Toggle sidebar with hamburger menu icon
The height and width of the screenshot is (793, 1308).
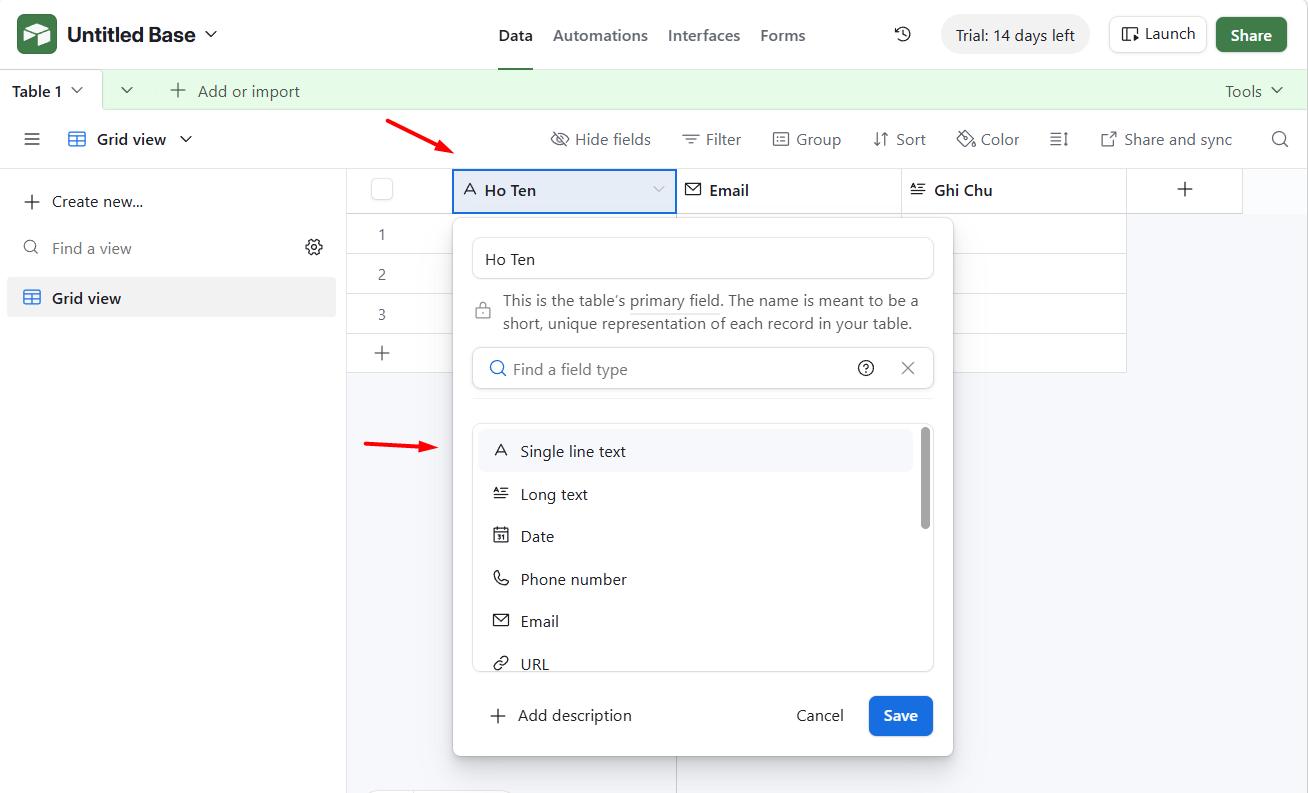pyautogui.click(x=32, y=139)
